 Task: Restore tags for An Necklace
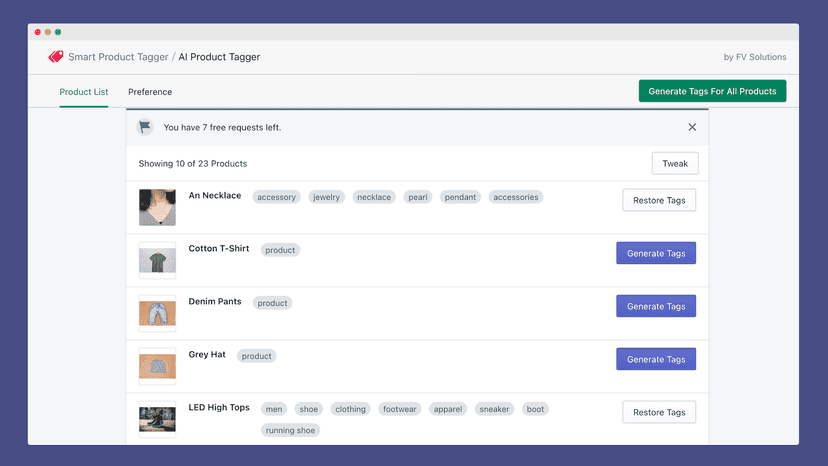(659, 200)
